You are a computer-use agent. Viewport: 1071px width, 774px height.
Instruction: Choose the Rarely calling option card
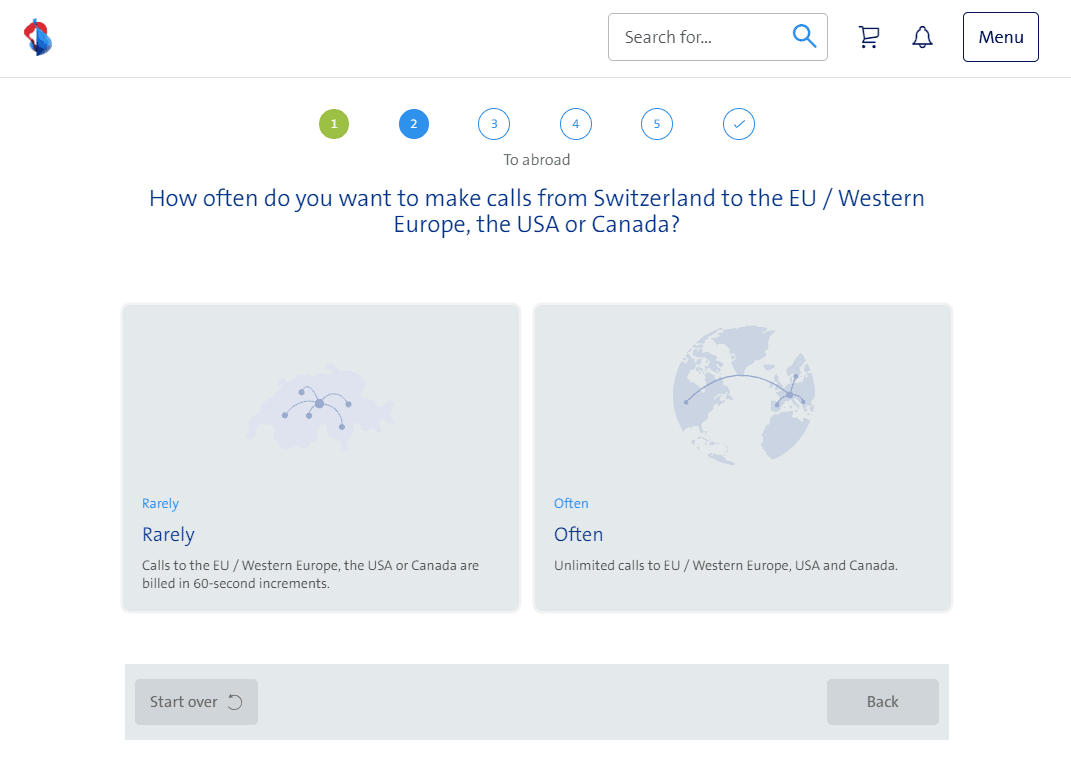click(x=321, y=458)
